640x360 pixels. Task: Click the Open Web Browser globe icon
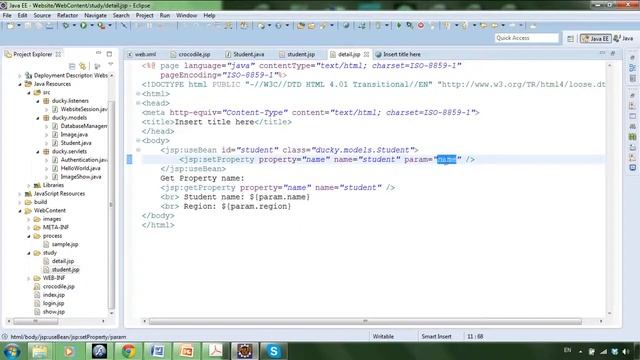coord(346,26)
